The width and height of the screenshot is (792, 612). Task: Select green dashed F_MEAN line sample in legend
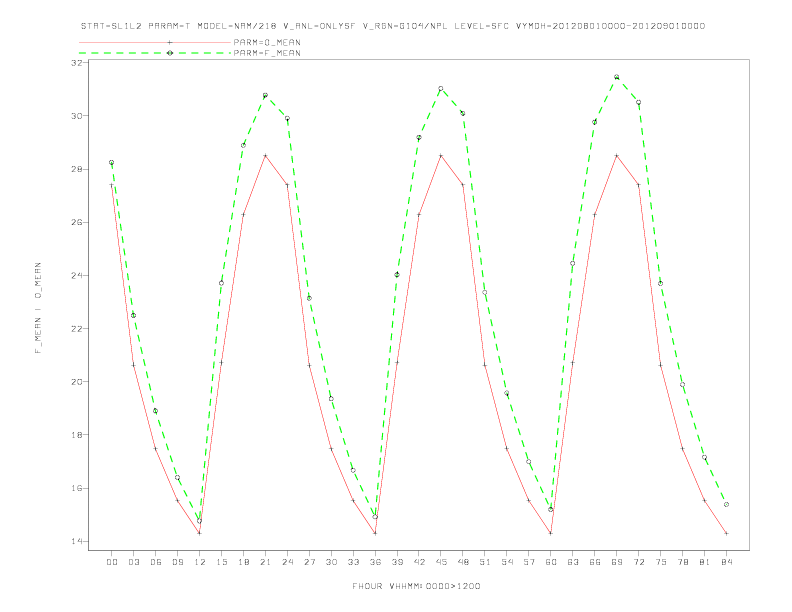point(155,53)
